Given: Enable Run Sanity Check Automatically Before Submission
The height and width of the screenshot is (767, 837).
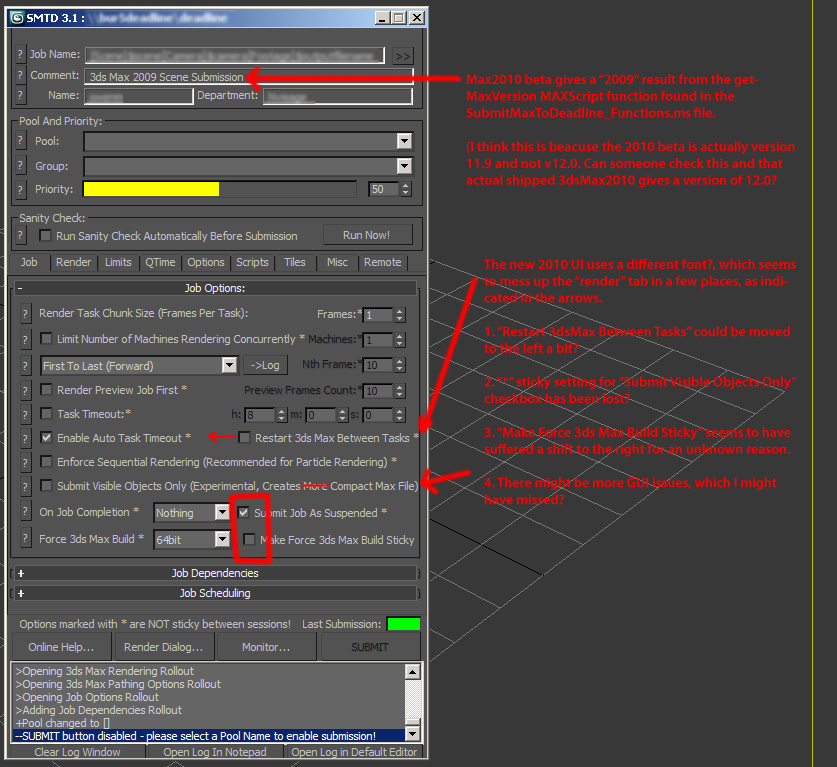Looking at the screenshot, I should (45, 235).
